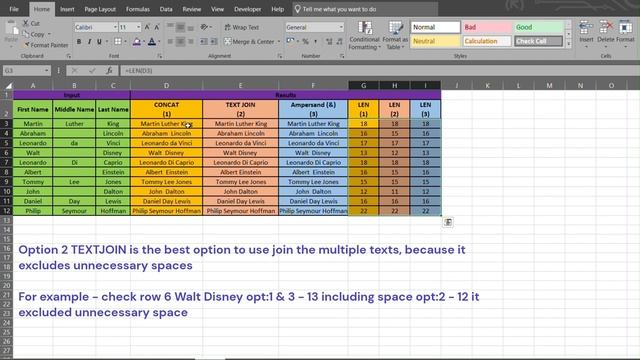The width and height of the screenshot is (640, 360).
Task: Decrease indent in Alignment group
Action: (x=204, y=41)
